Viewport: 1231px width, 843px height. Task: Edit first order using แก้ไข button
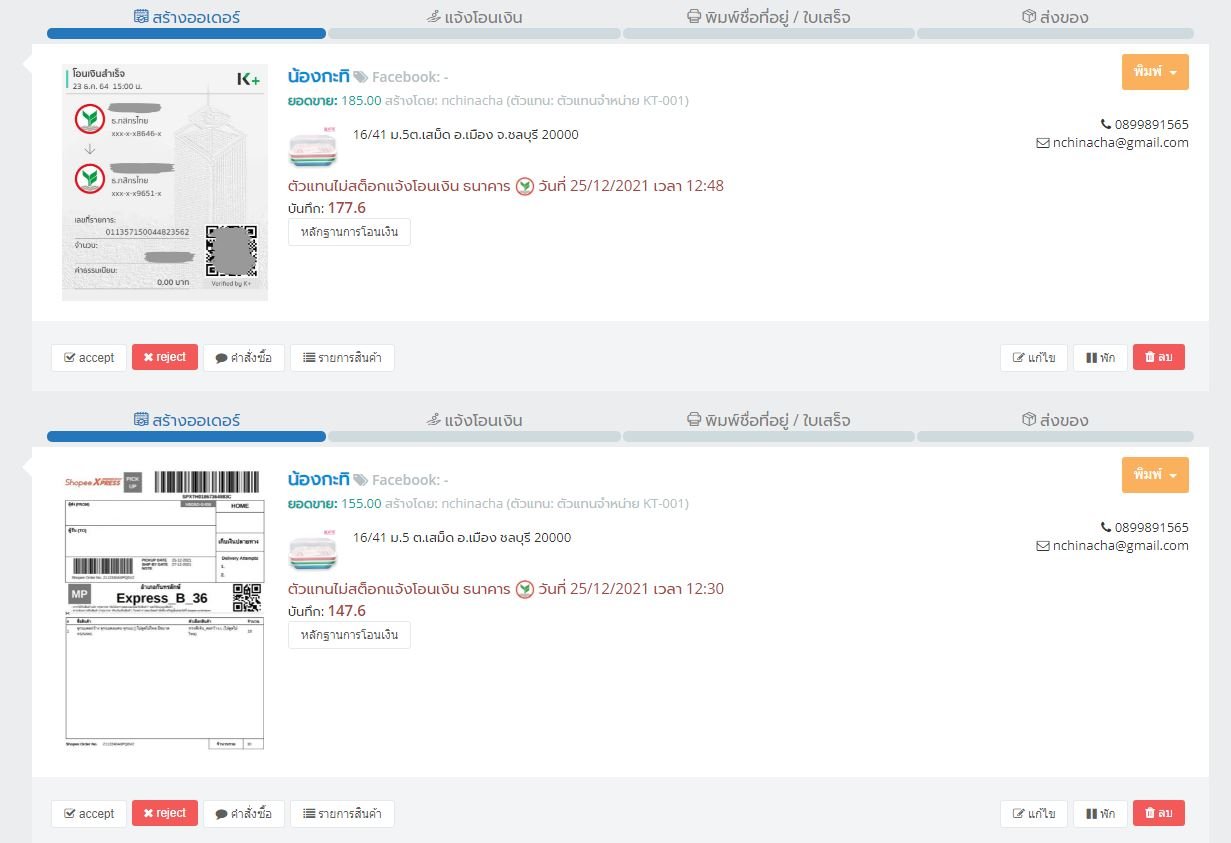tap(1034, 358)
